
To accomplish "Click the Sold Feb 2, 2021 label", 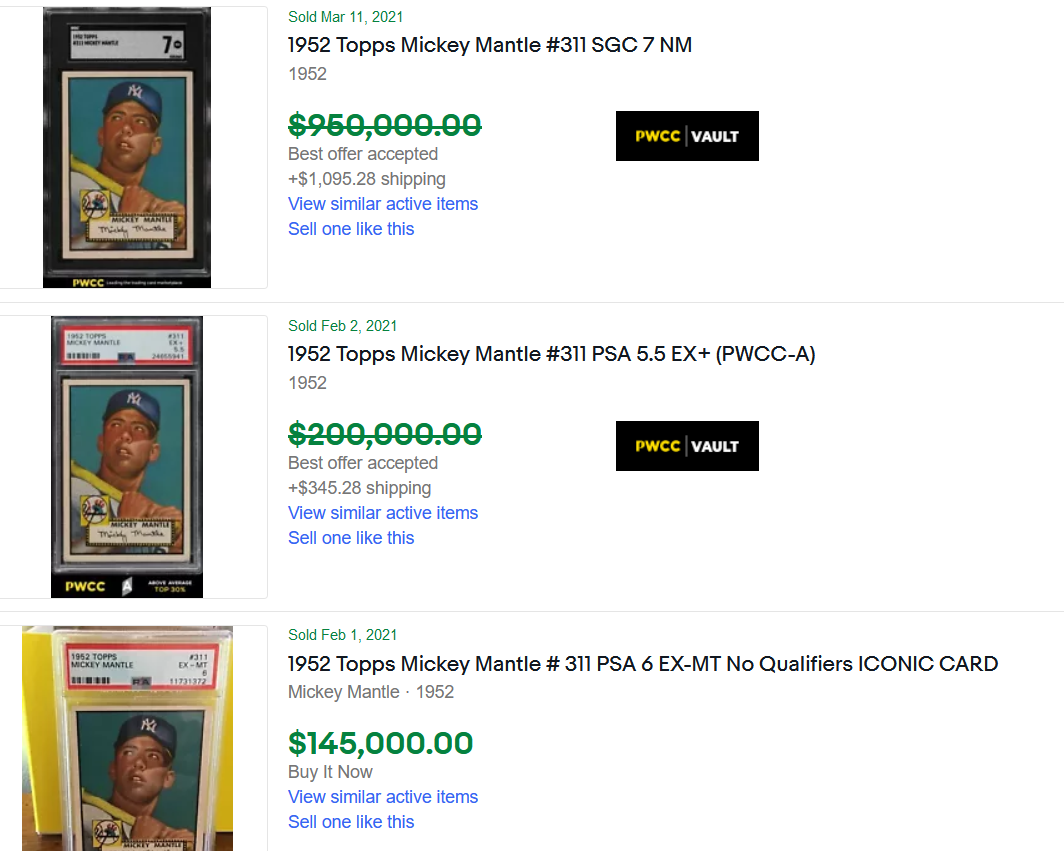I will pos(343,326).
